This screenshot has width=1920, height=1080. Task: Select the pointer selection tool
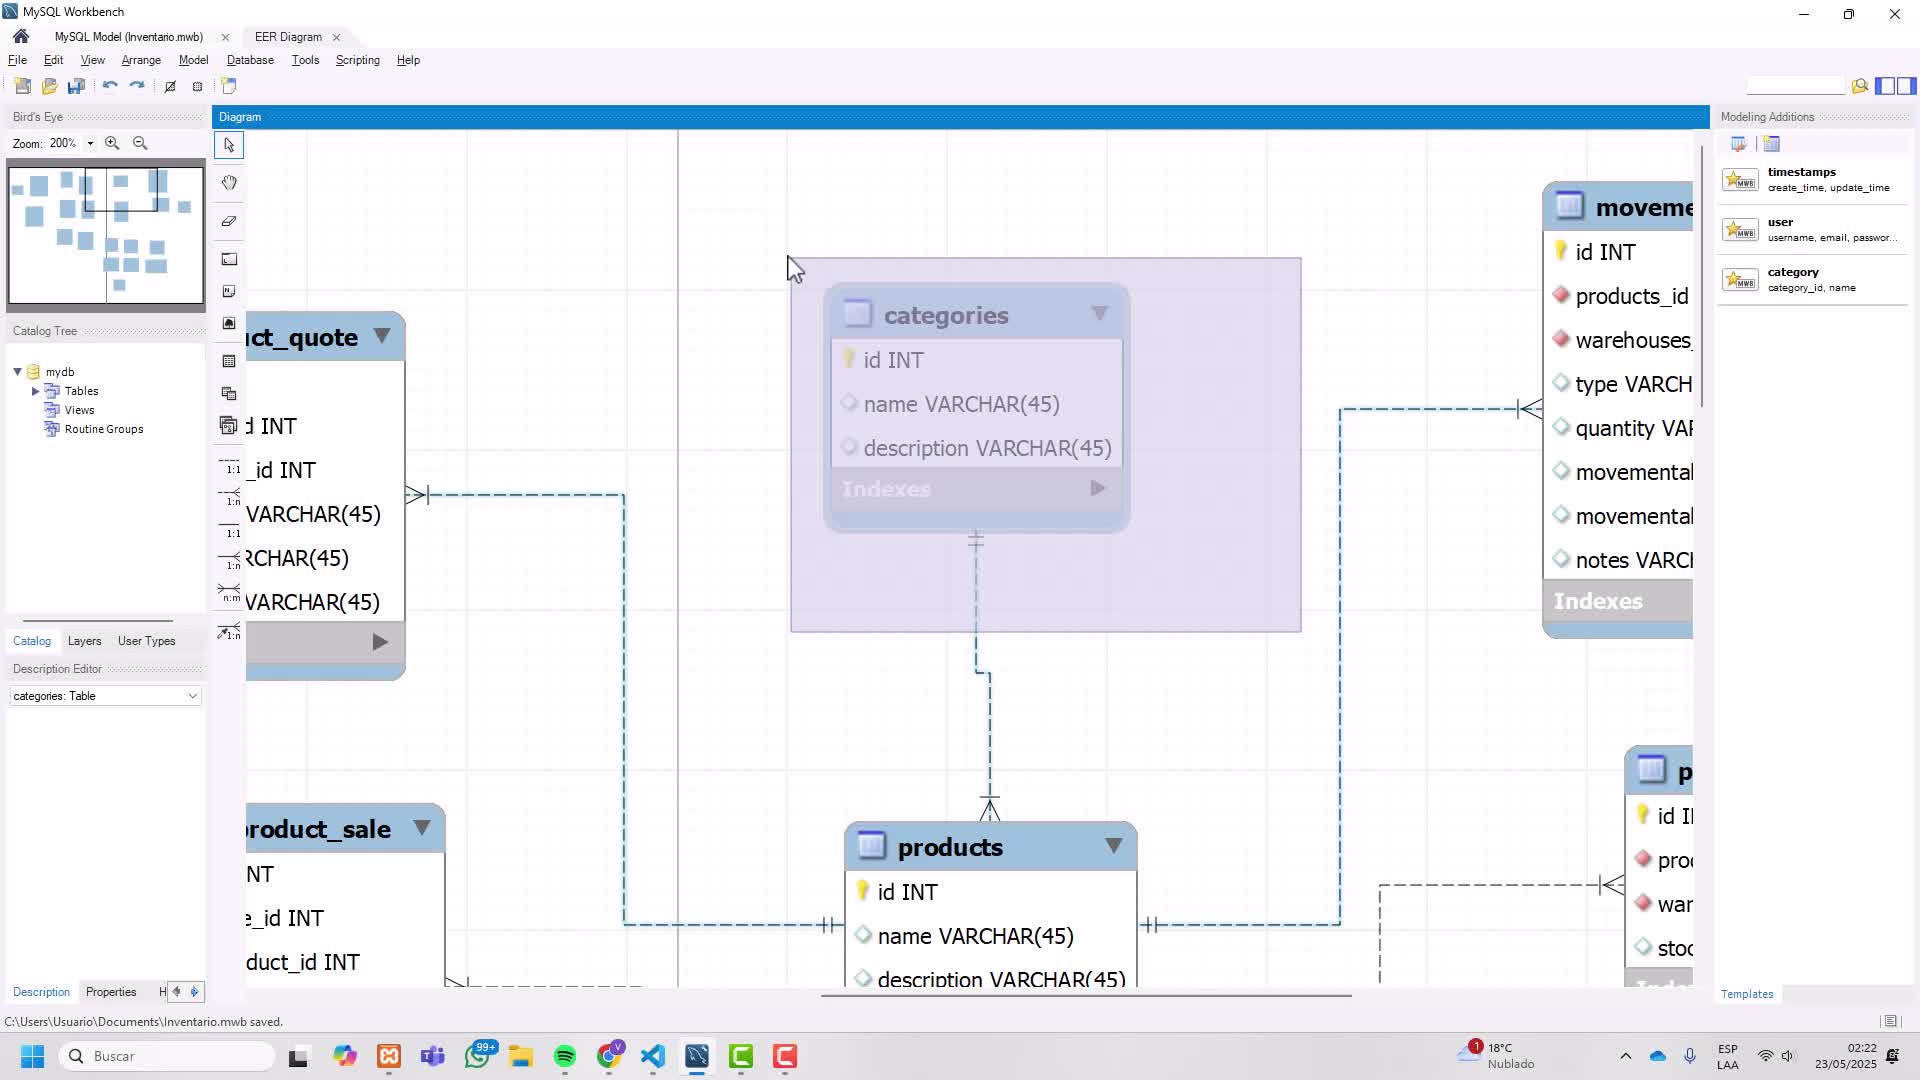[229, 145]
